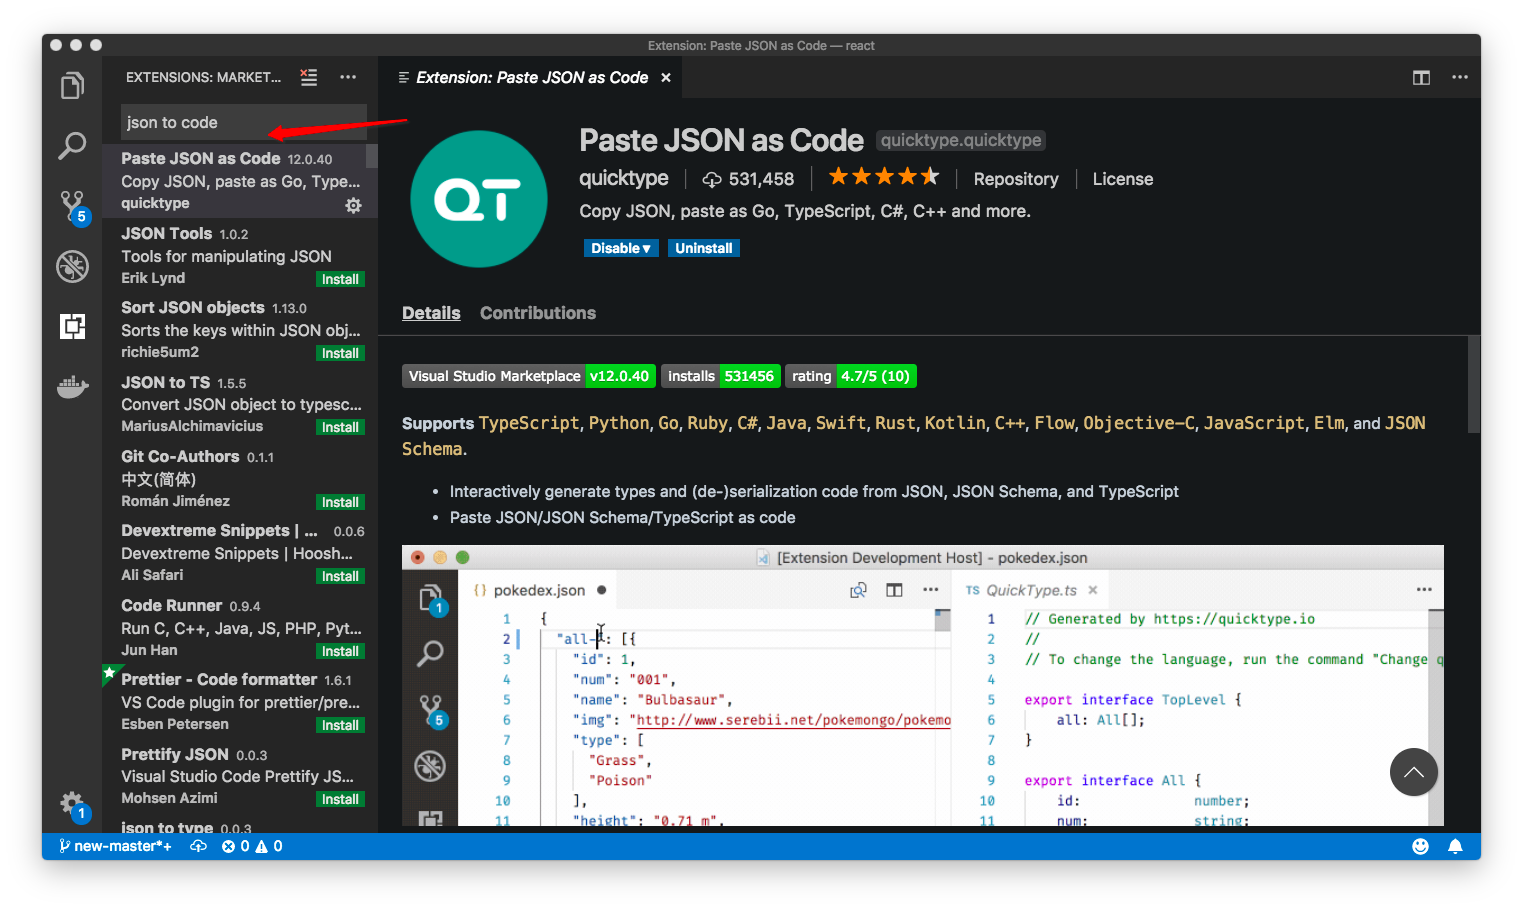
Task: Click source control icon in demo screenshot
Action: click(431, 711)
